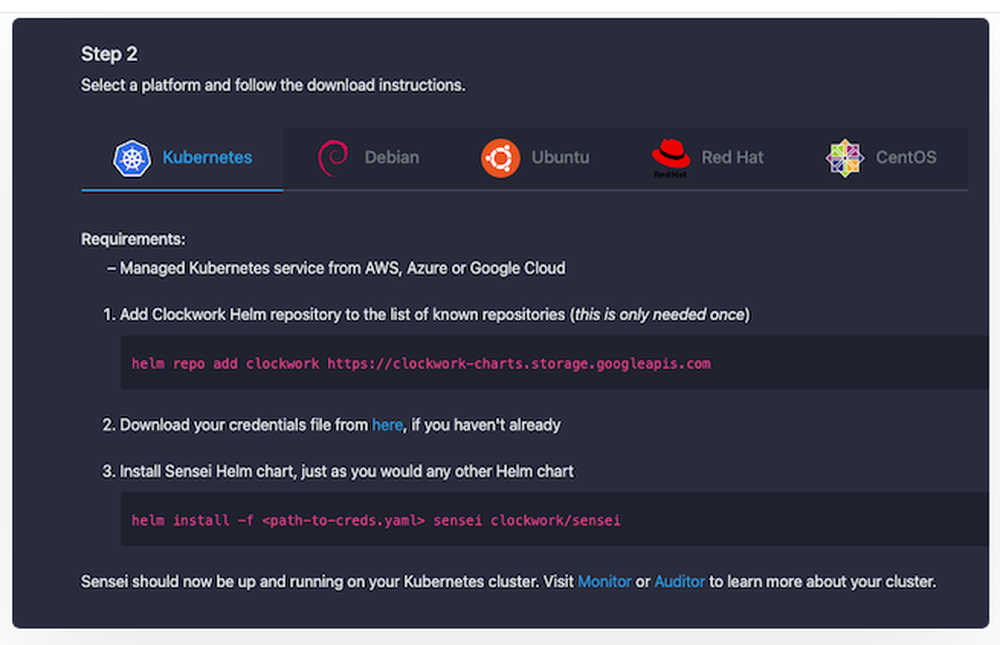
Task: Click the CentOS pinwheel logo
Action: tap(845, 158)
